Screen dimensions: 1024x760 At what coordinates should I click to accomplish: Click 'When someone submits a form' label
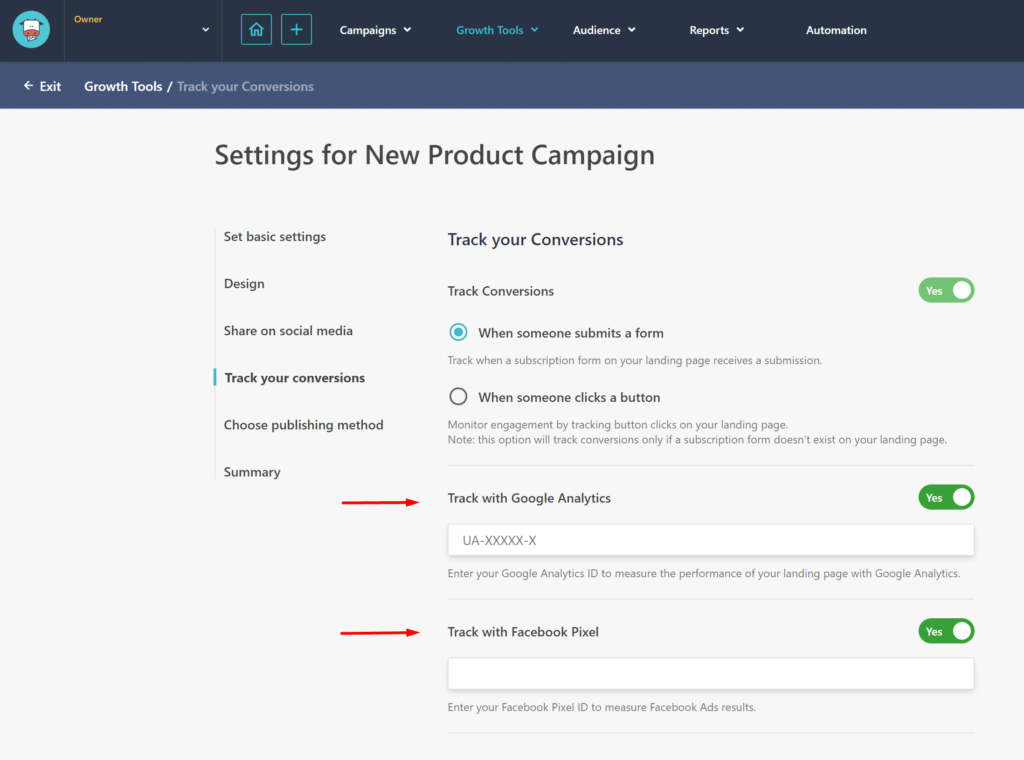click(571, 333)
